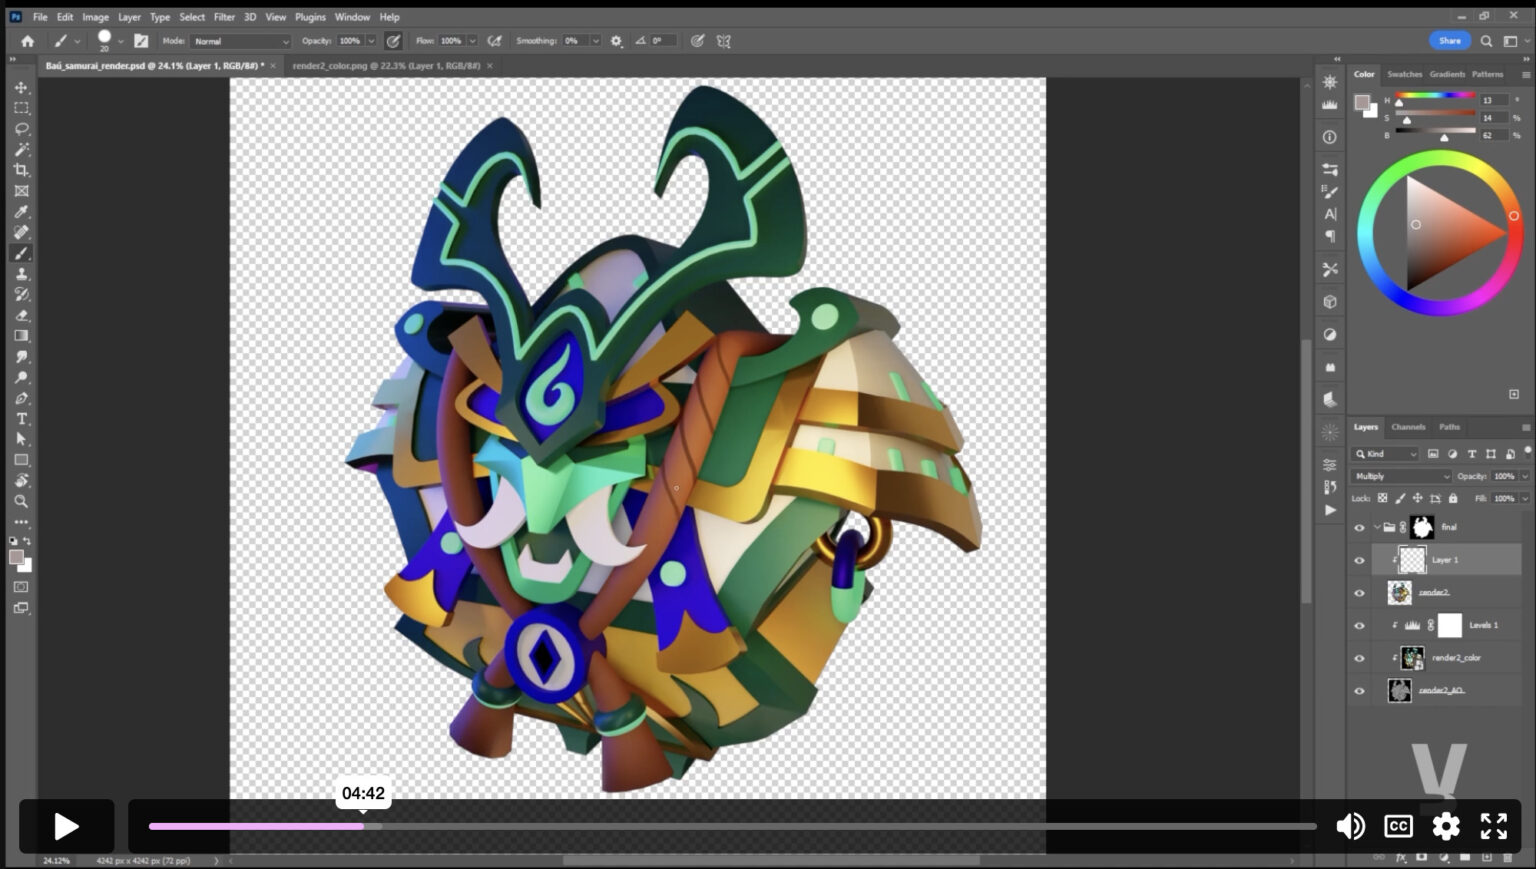The image size is (1536, 869).
Task: Click the video player settings gear
Action: tap(1445, 826)
